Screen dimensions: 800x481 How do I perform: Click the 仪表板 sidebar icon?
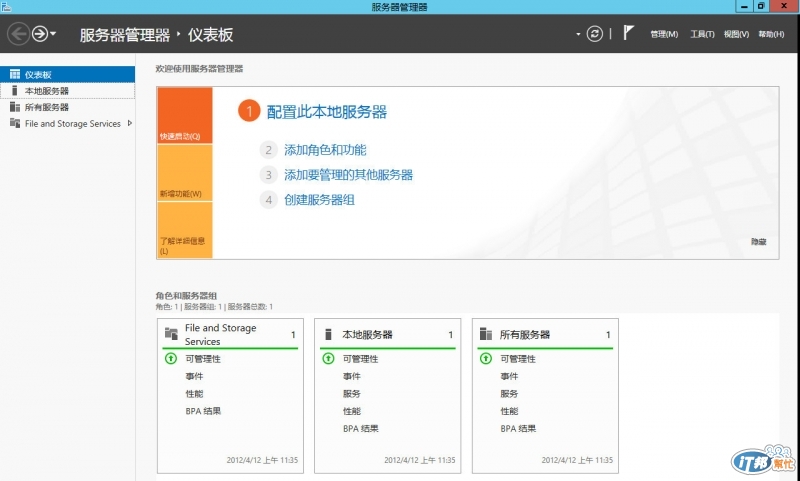pyautogui.click(x=15, y=74)
